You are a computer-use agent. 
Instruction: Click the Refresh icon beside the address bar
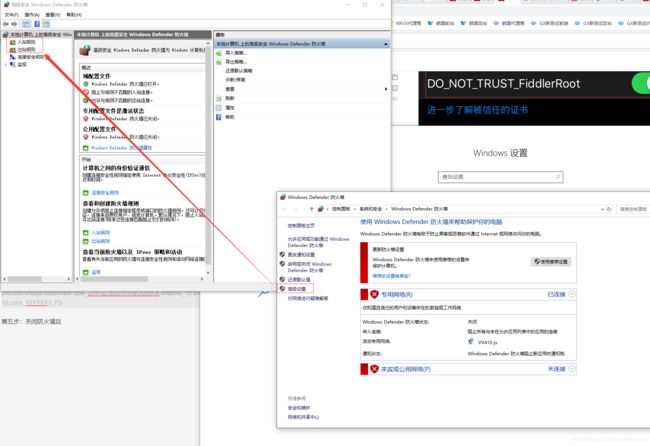tap(609, 209)
